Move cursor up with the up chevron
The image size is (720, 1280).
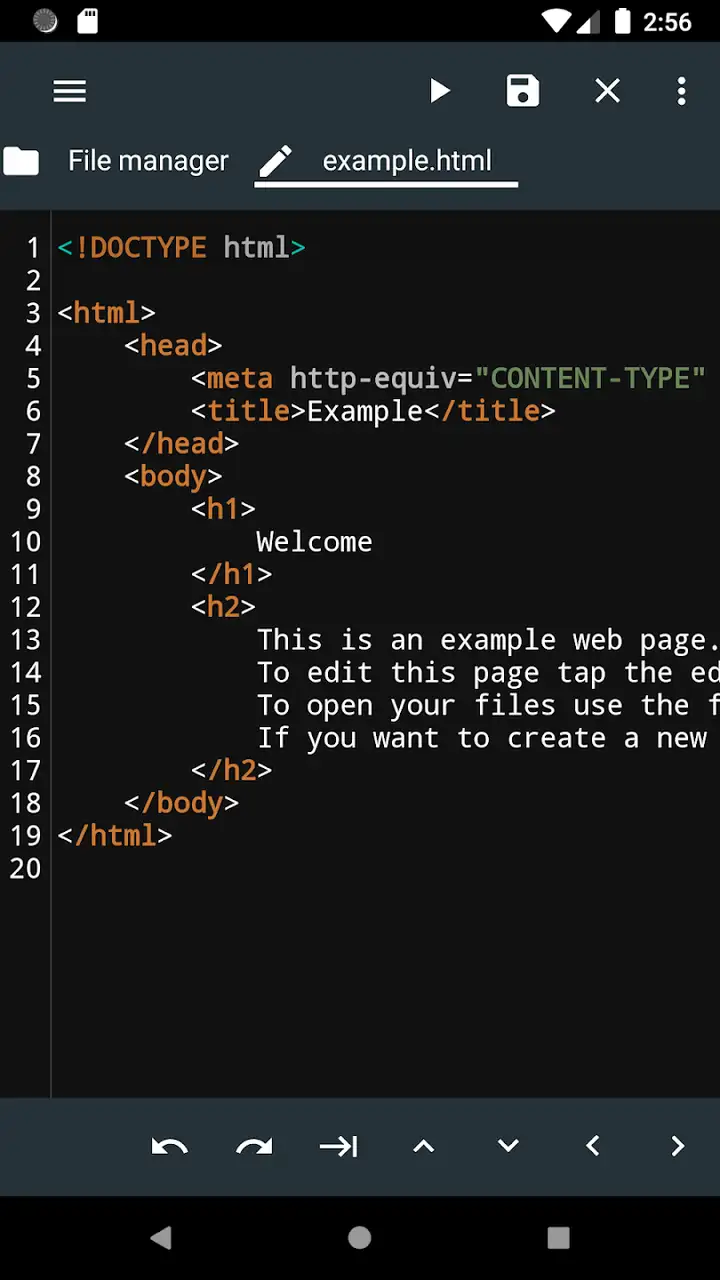[x=424, y=1146]
